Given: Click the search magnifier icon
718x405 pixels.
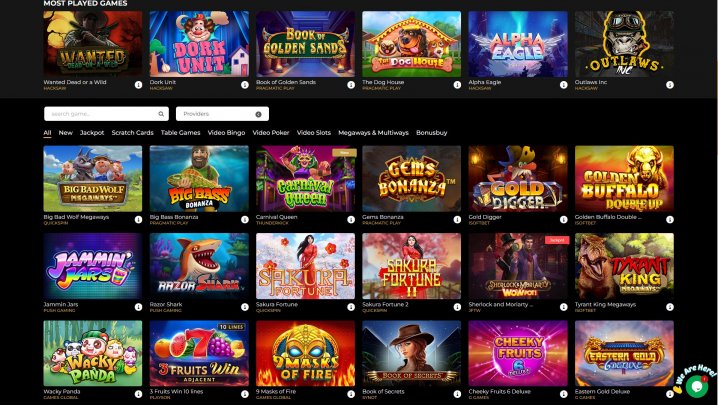Looking at the screenshot, I should pos(161,114).
